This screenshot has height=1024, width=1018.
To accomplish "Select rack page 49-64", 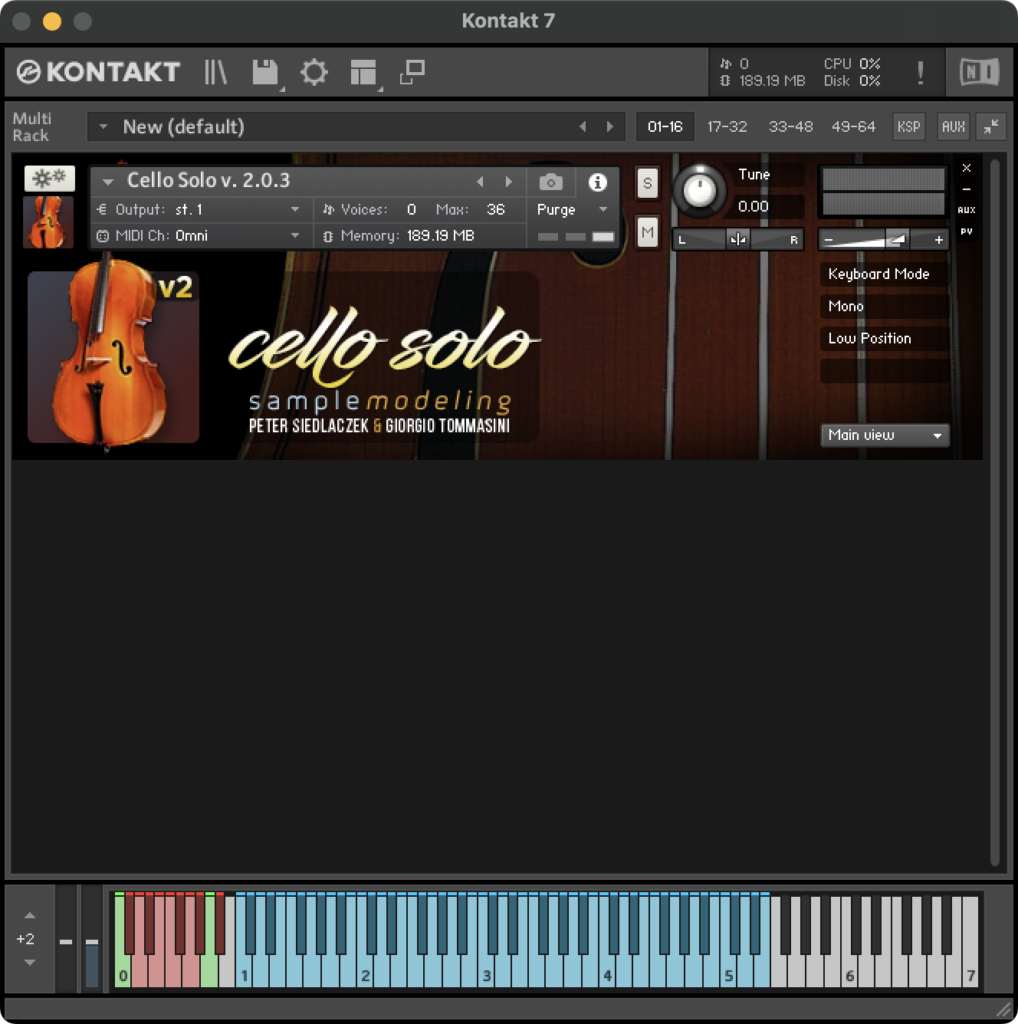I will pyautogui.click(x=853, y=127).
